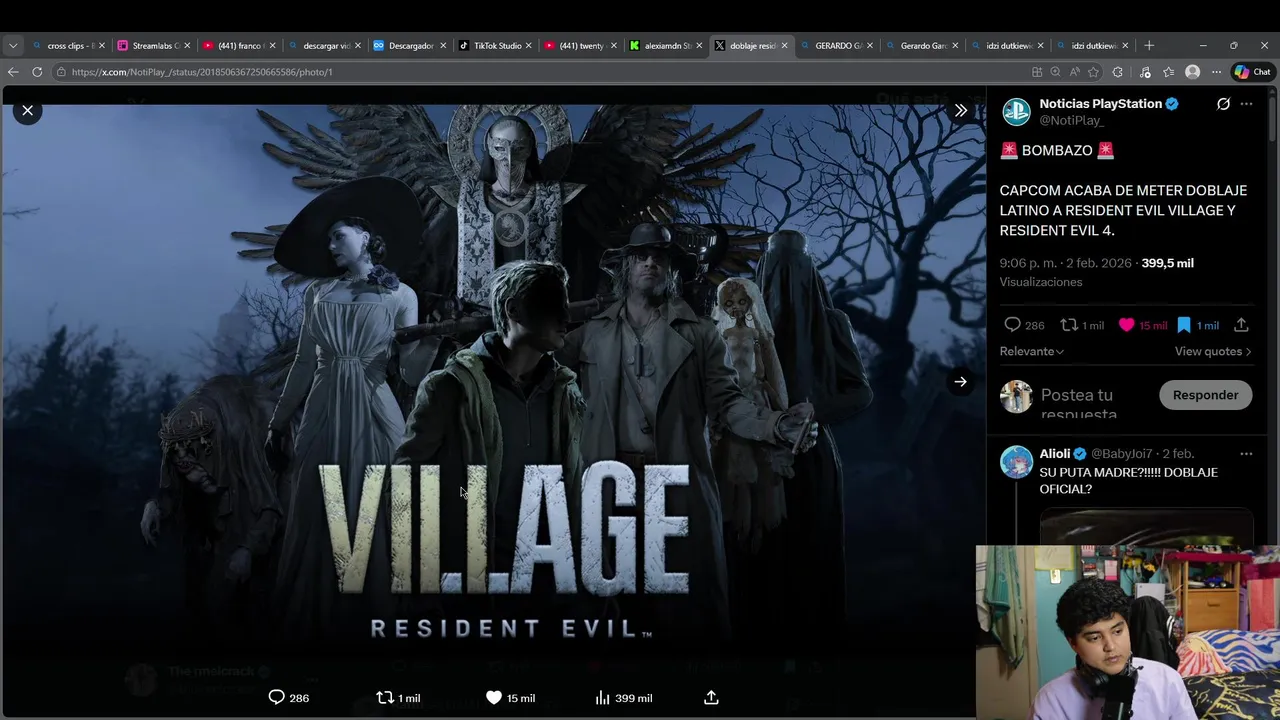
Task: Toggle the blue bookmark in sidebar
Action: coord(1184,325)
